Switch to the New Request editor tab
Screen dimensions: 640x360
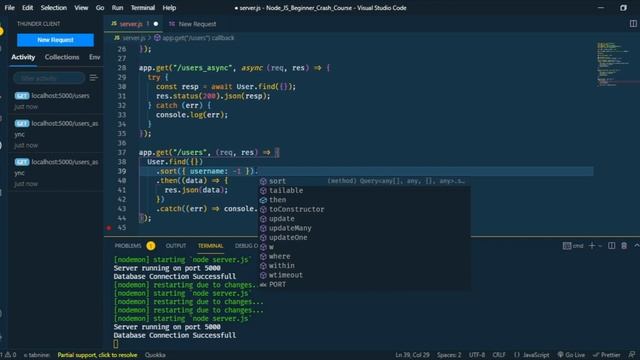click(x=192, y=24)
